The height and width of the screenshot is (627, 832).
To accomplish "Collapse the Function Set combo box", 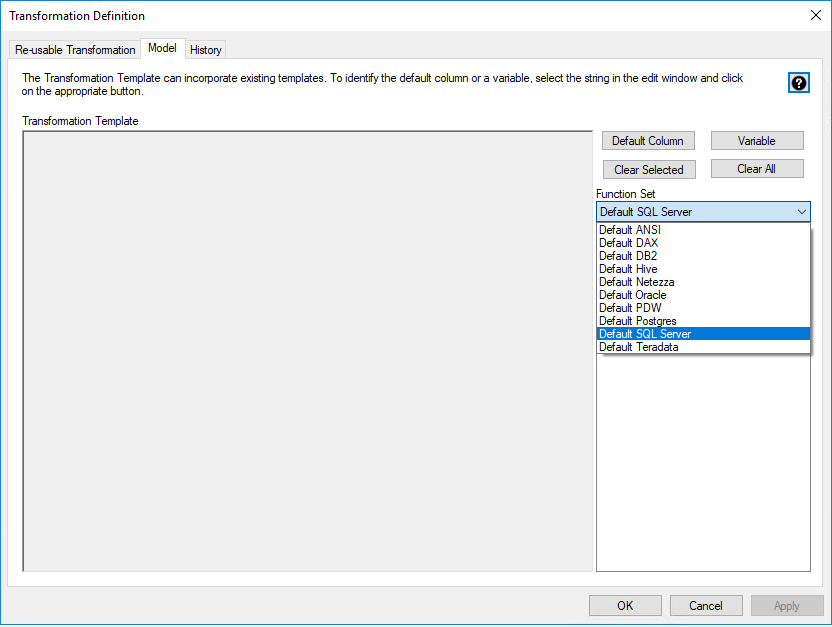I will click(802, 212).
